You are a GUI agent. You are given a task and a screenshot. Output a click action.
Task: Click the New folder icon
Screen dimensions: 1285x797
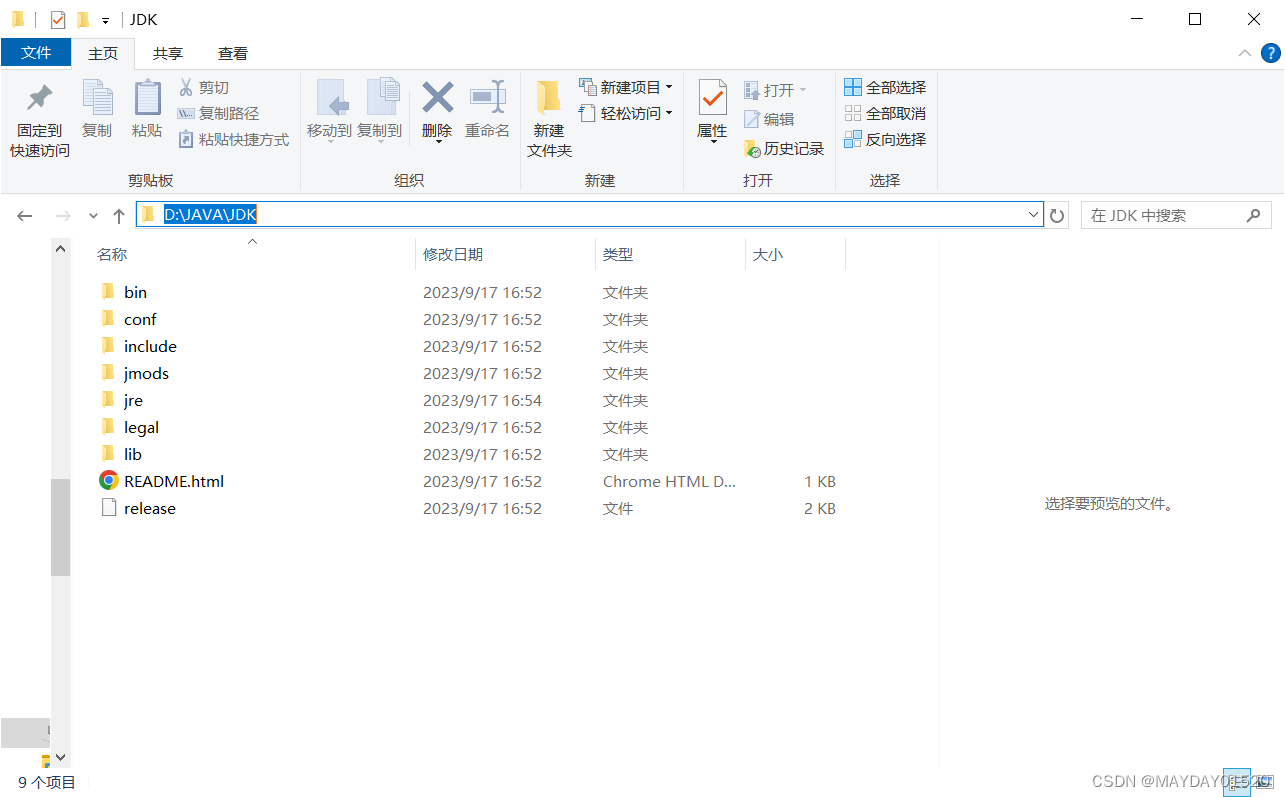pos(549,98)
